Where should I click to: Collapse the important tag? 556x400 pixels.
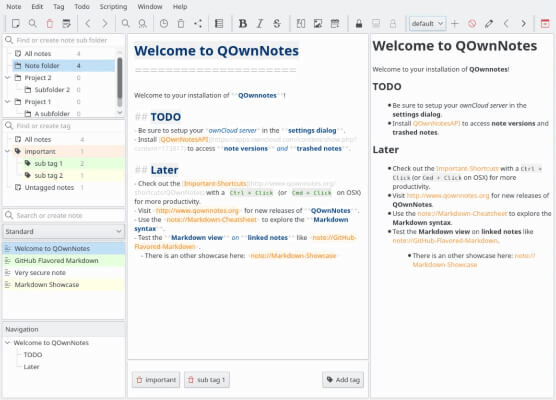[7, 151]
